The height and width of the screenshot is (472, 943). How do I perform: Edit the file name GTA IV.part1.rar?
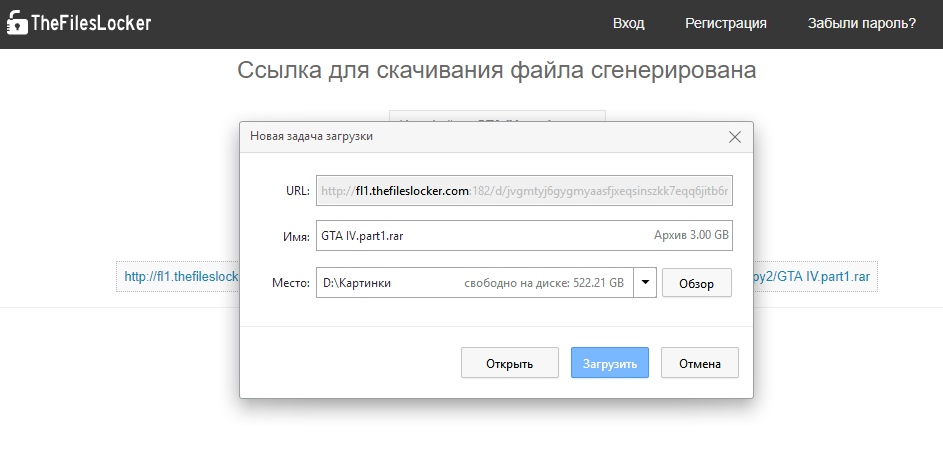(x=524, y=236)
